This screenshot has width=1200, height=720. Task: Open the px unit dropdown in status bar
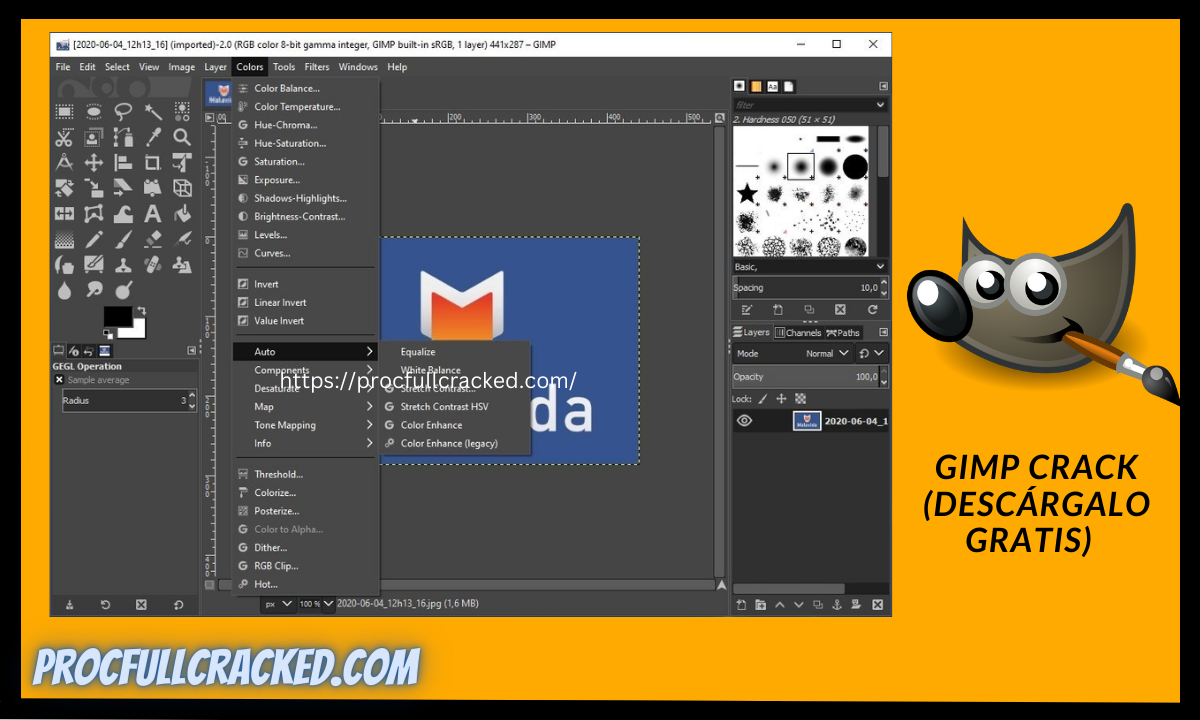pyautogui.click(x=278, y=603)
